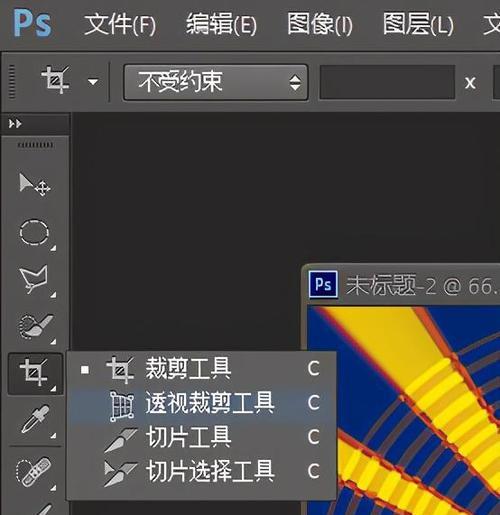Click the 未标题-2 document title bar
The width and height of the screenshot is (500, 515).
click(x=402, y=285)
